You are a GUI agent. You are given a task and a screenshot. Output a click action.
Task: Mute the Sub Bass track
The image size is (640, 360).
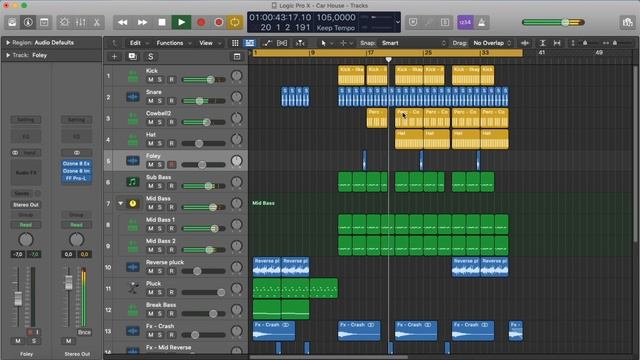[151, 186]
